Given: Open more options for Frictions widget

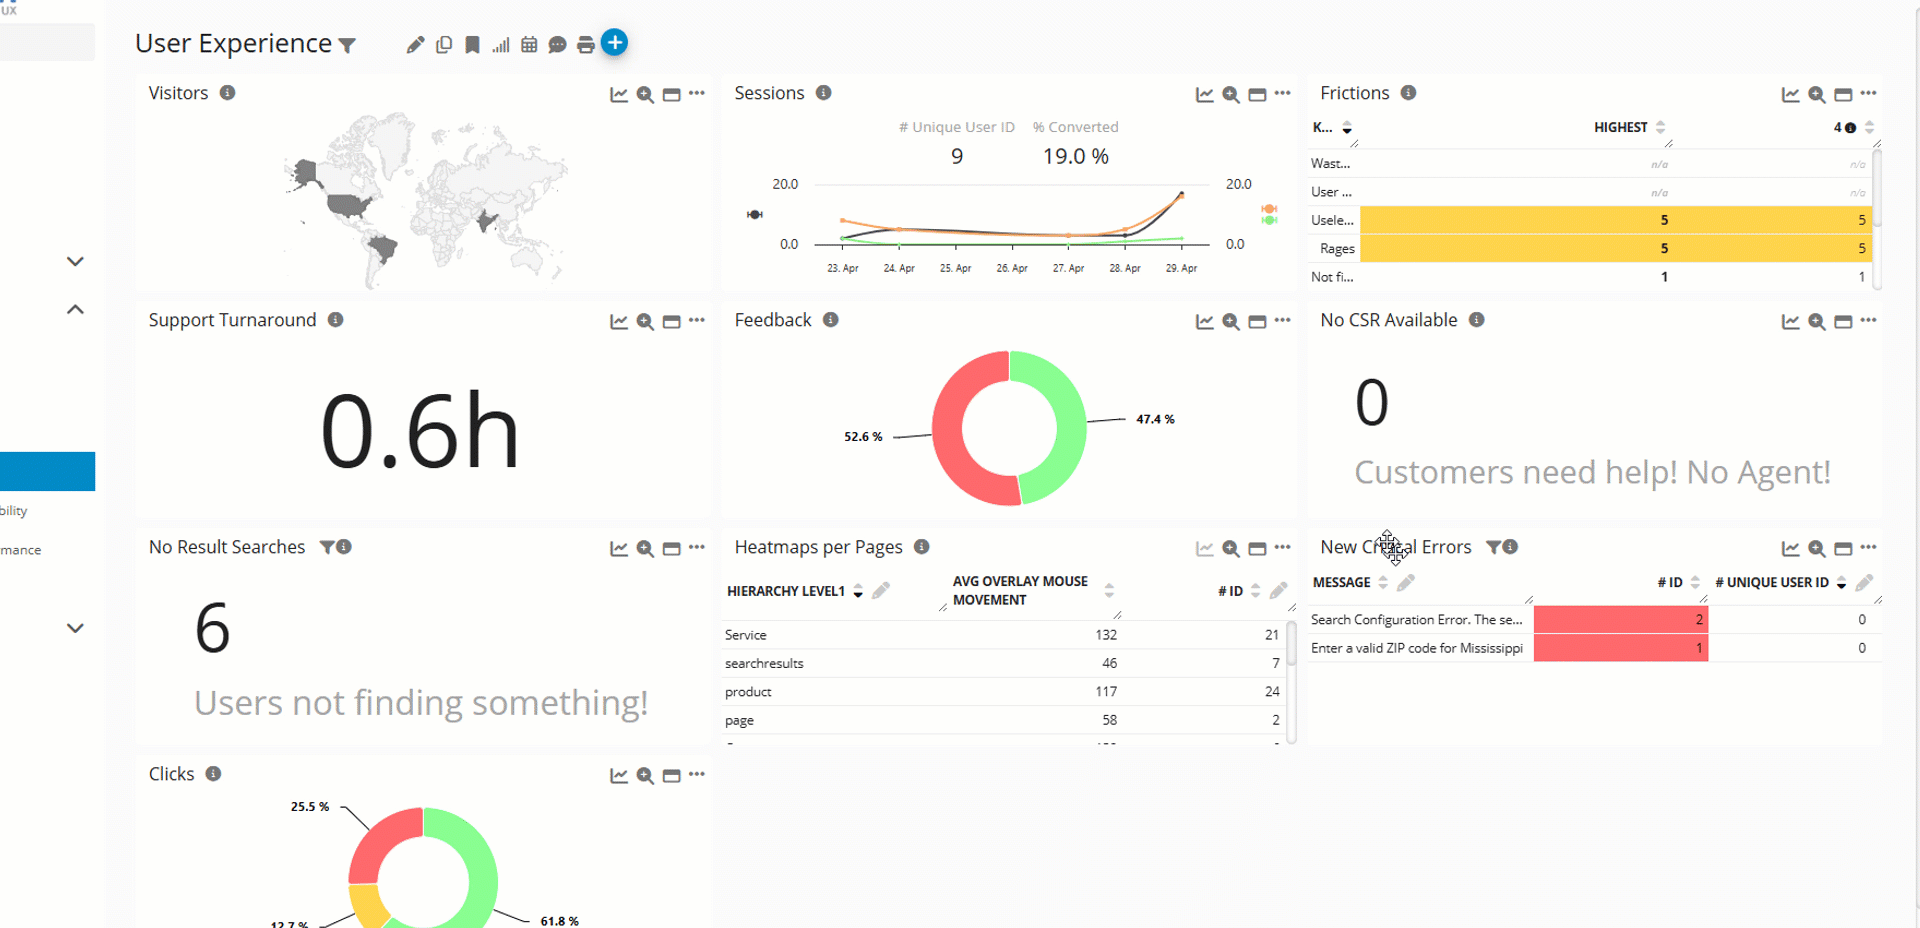Looking at the screenshot, I should tap(1869, 94).
